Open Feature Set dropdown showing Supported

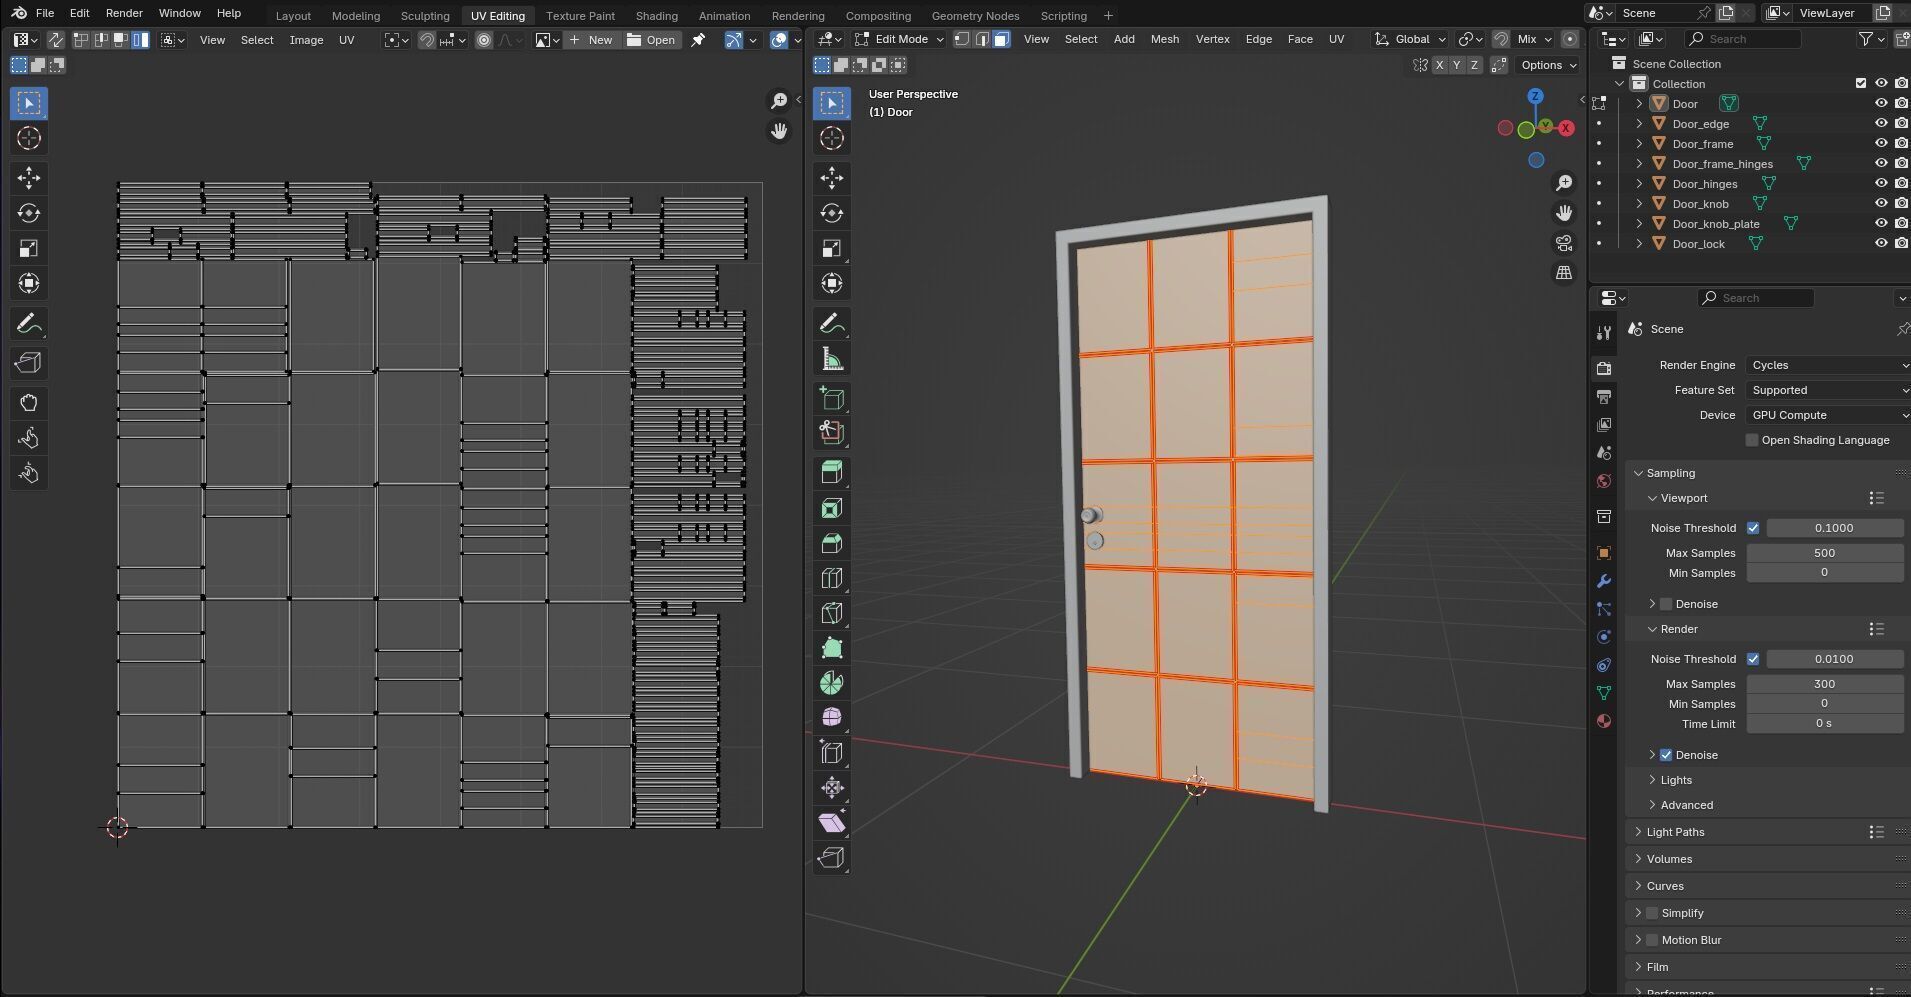(x=1828, y=390)
